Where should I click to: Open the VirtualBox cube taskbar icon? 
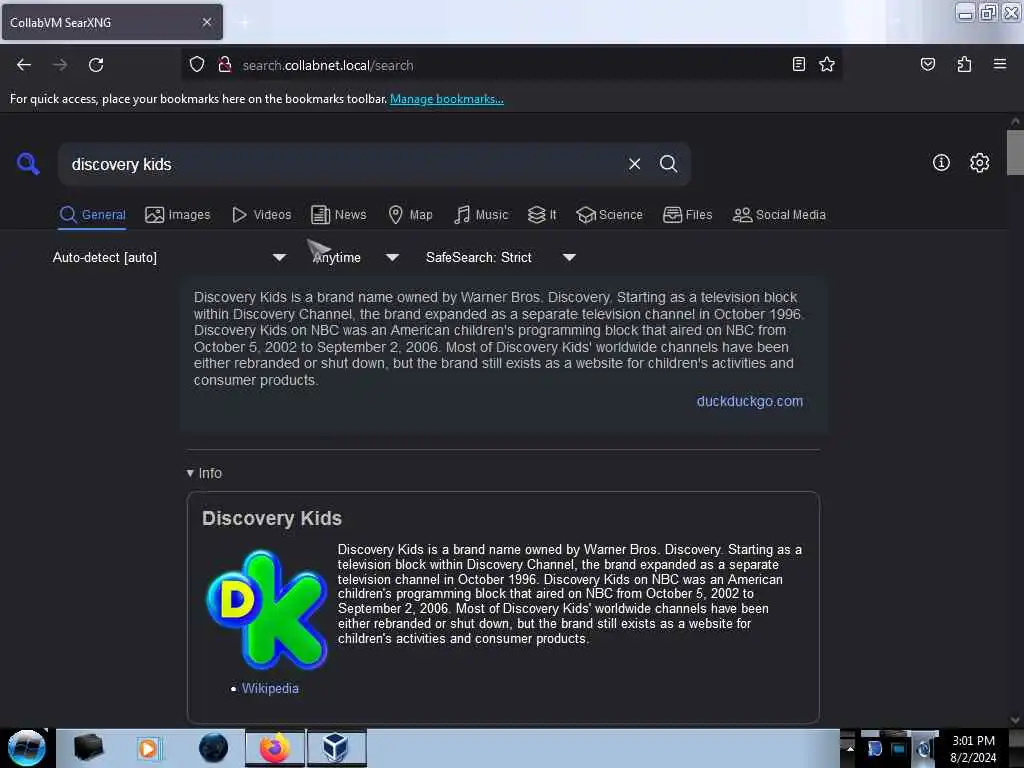[336, 748]
